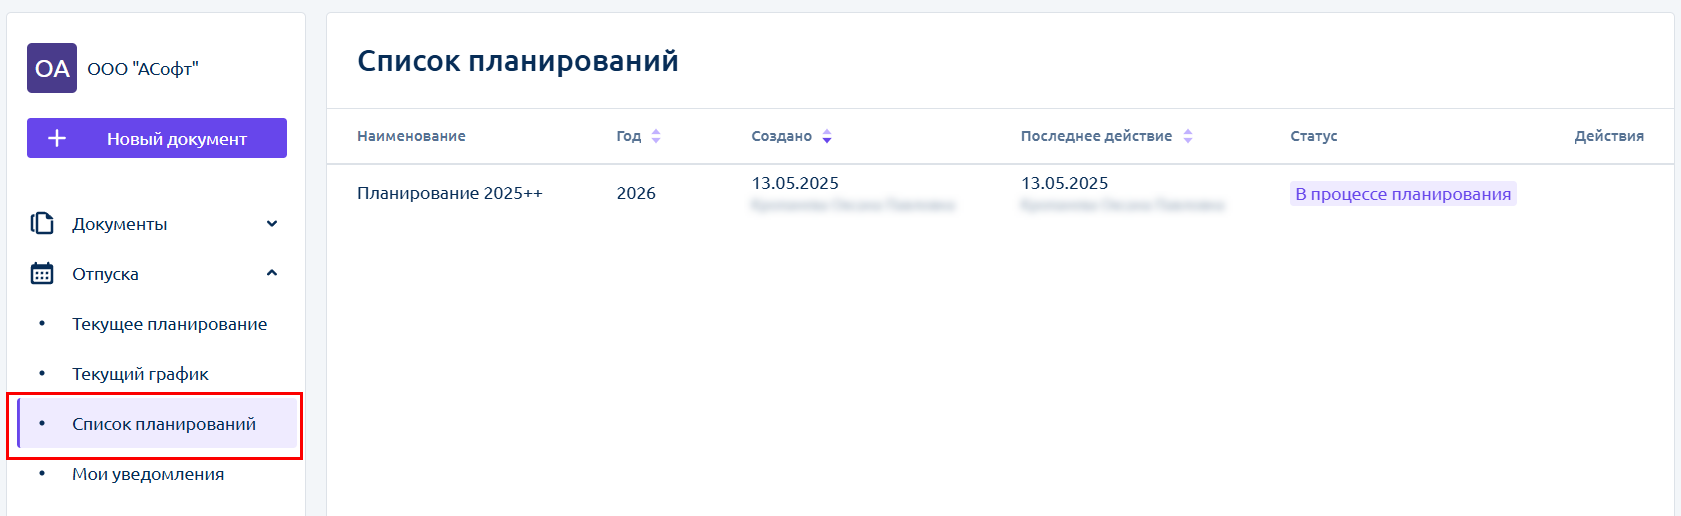Click the Наименование column header
Screen dimensions: 1681x516
pyautogui.click(x=411, y=136)
